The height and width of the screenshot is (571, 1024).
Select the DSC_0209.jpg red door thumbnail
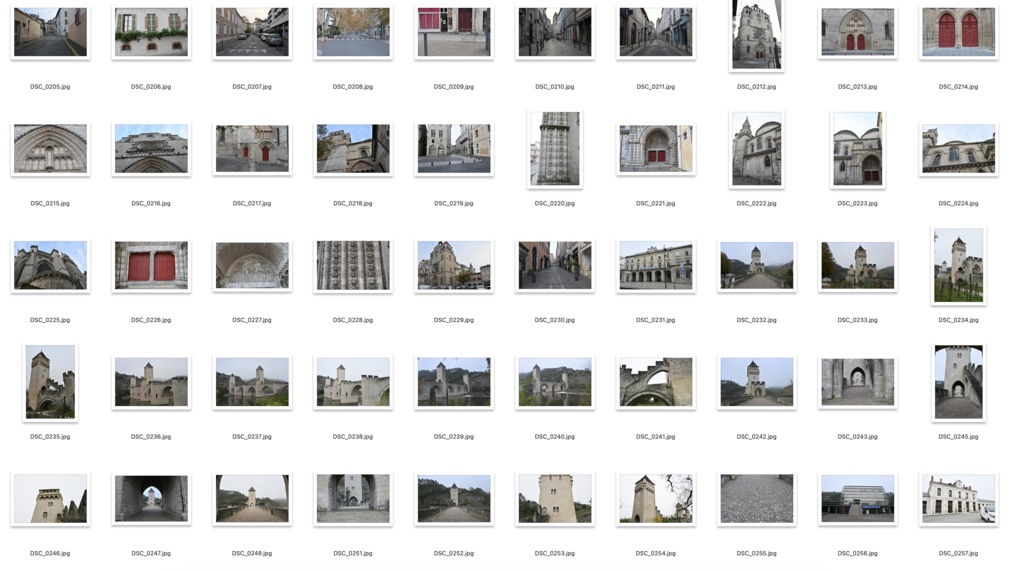coord(454,32)
